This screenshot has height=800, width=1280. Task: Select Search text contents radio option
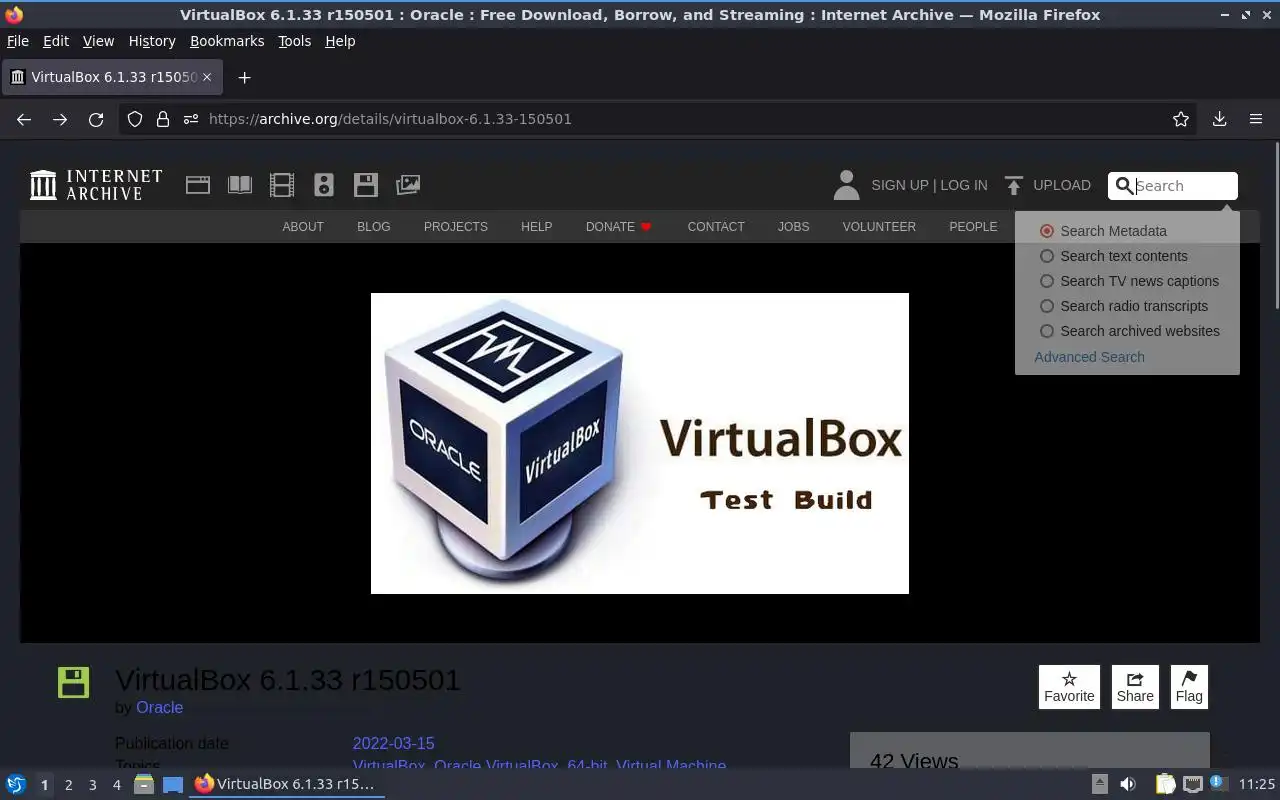tap(1047, 256)
